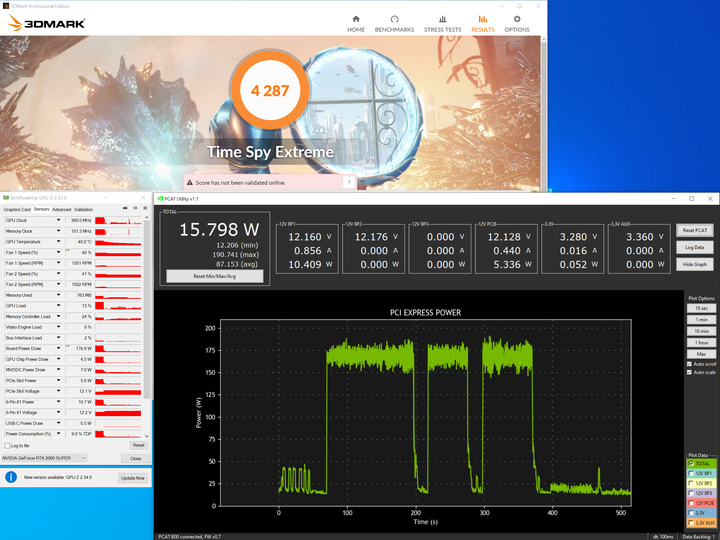Click the question mark help button in 3DMark
The height and width of the screenshot is (540, 720).
349,183
